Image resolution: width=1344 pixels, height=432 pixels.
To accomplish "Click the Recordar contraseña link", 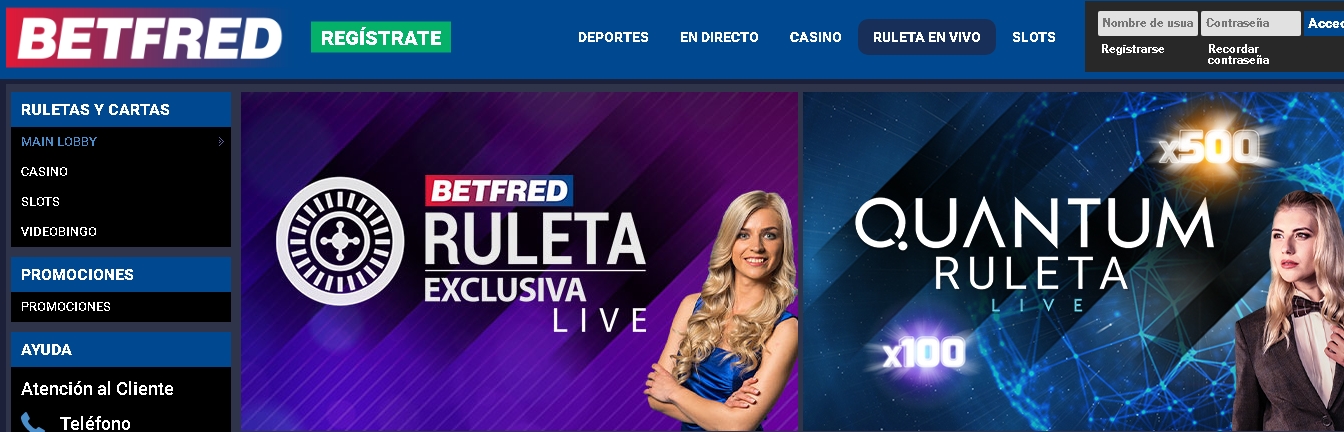I will [1238, 54].
